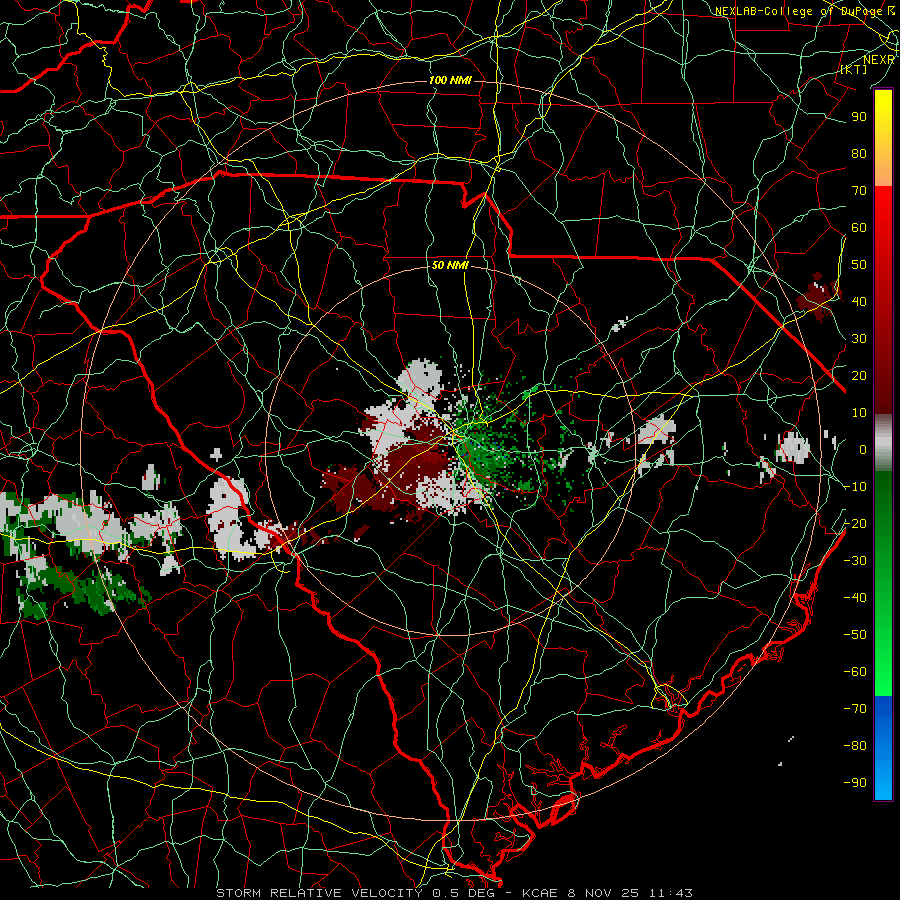Image resolution: width=900 pixels, height=900 pixels.
Task: Click the -90 value on the color scale
Action: (x=855, y=783)
